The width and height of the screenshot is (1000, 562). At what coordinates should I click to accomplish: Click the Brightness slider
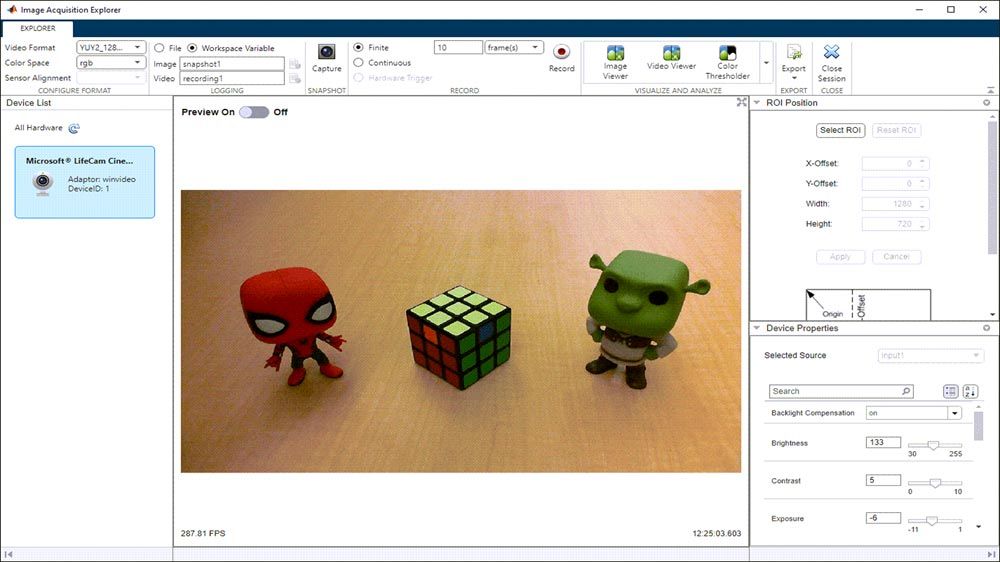tap(934, 444)
